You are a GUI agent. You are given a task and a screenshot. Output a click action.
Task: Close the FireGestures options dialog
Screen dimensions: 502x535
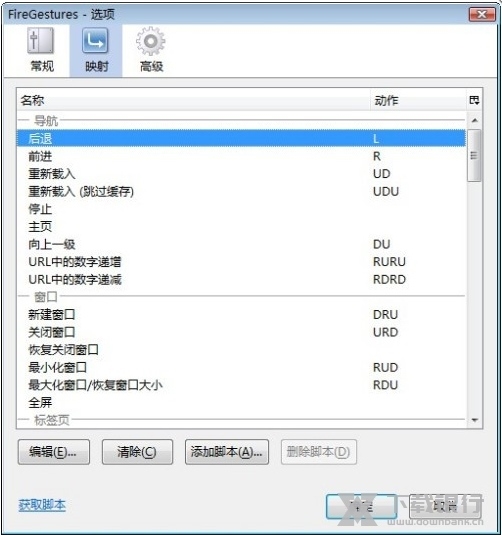tap(482, 14)
